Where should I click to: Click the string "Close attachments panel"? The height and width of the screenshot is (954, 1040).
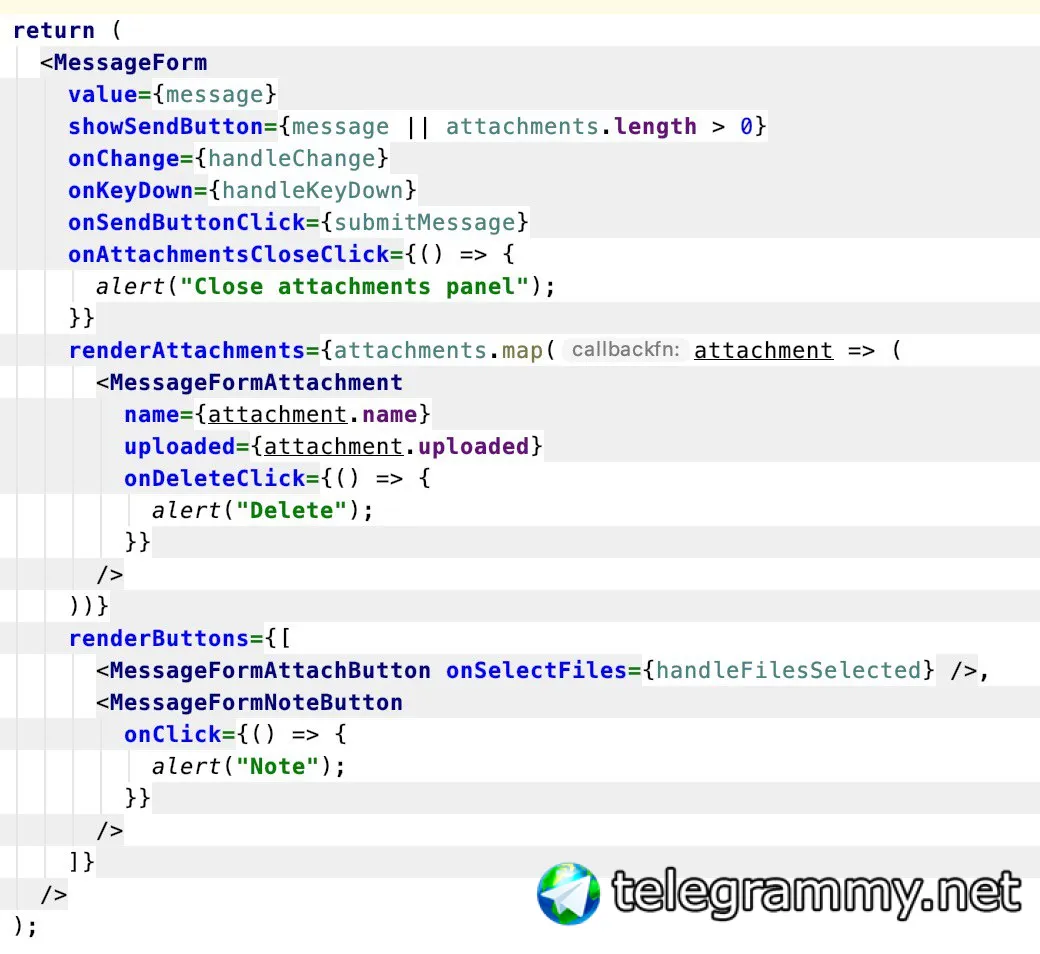coord(354,286)
